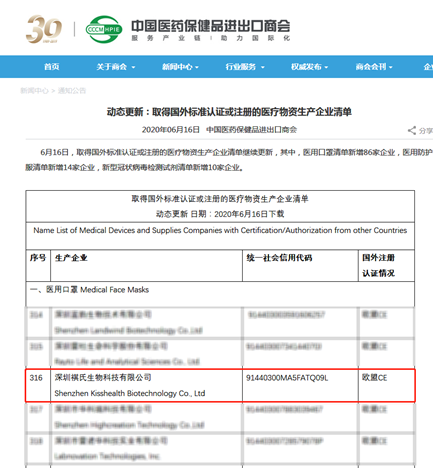Select row 316 Shenzhen Kisshealth Biotechnology

click(220, 385)
